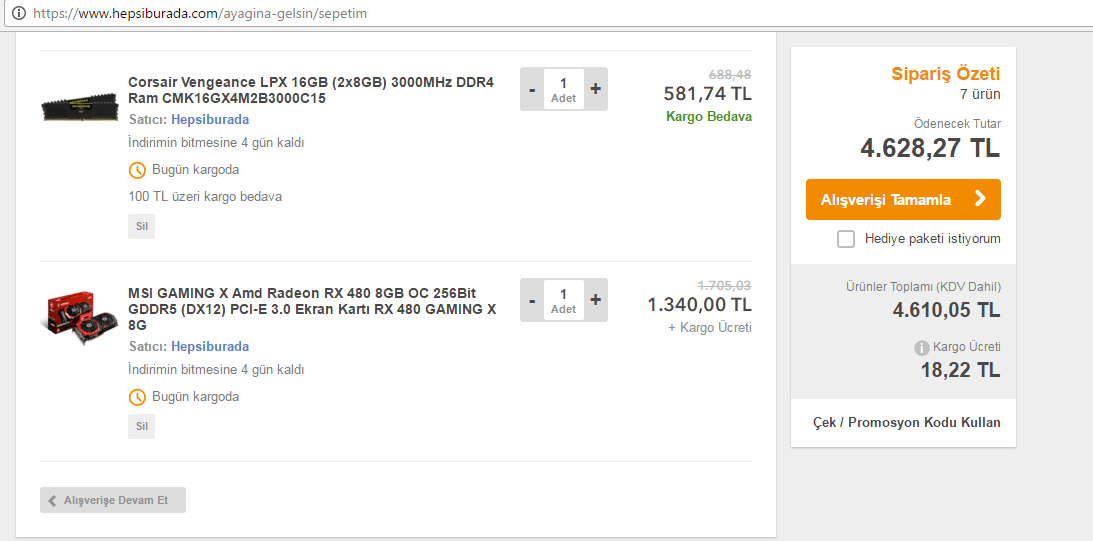Open Corsair Vengeance LPX 16GB product title

[x=311, y=90]
